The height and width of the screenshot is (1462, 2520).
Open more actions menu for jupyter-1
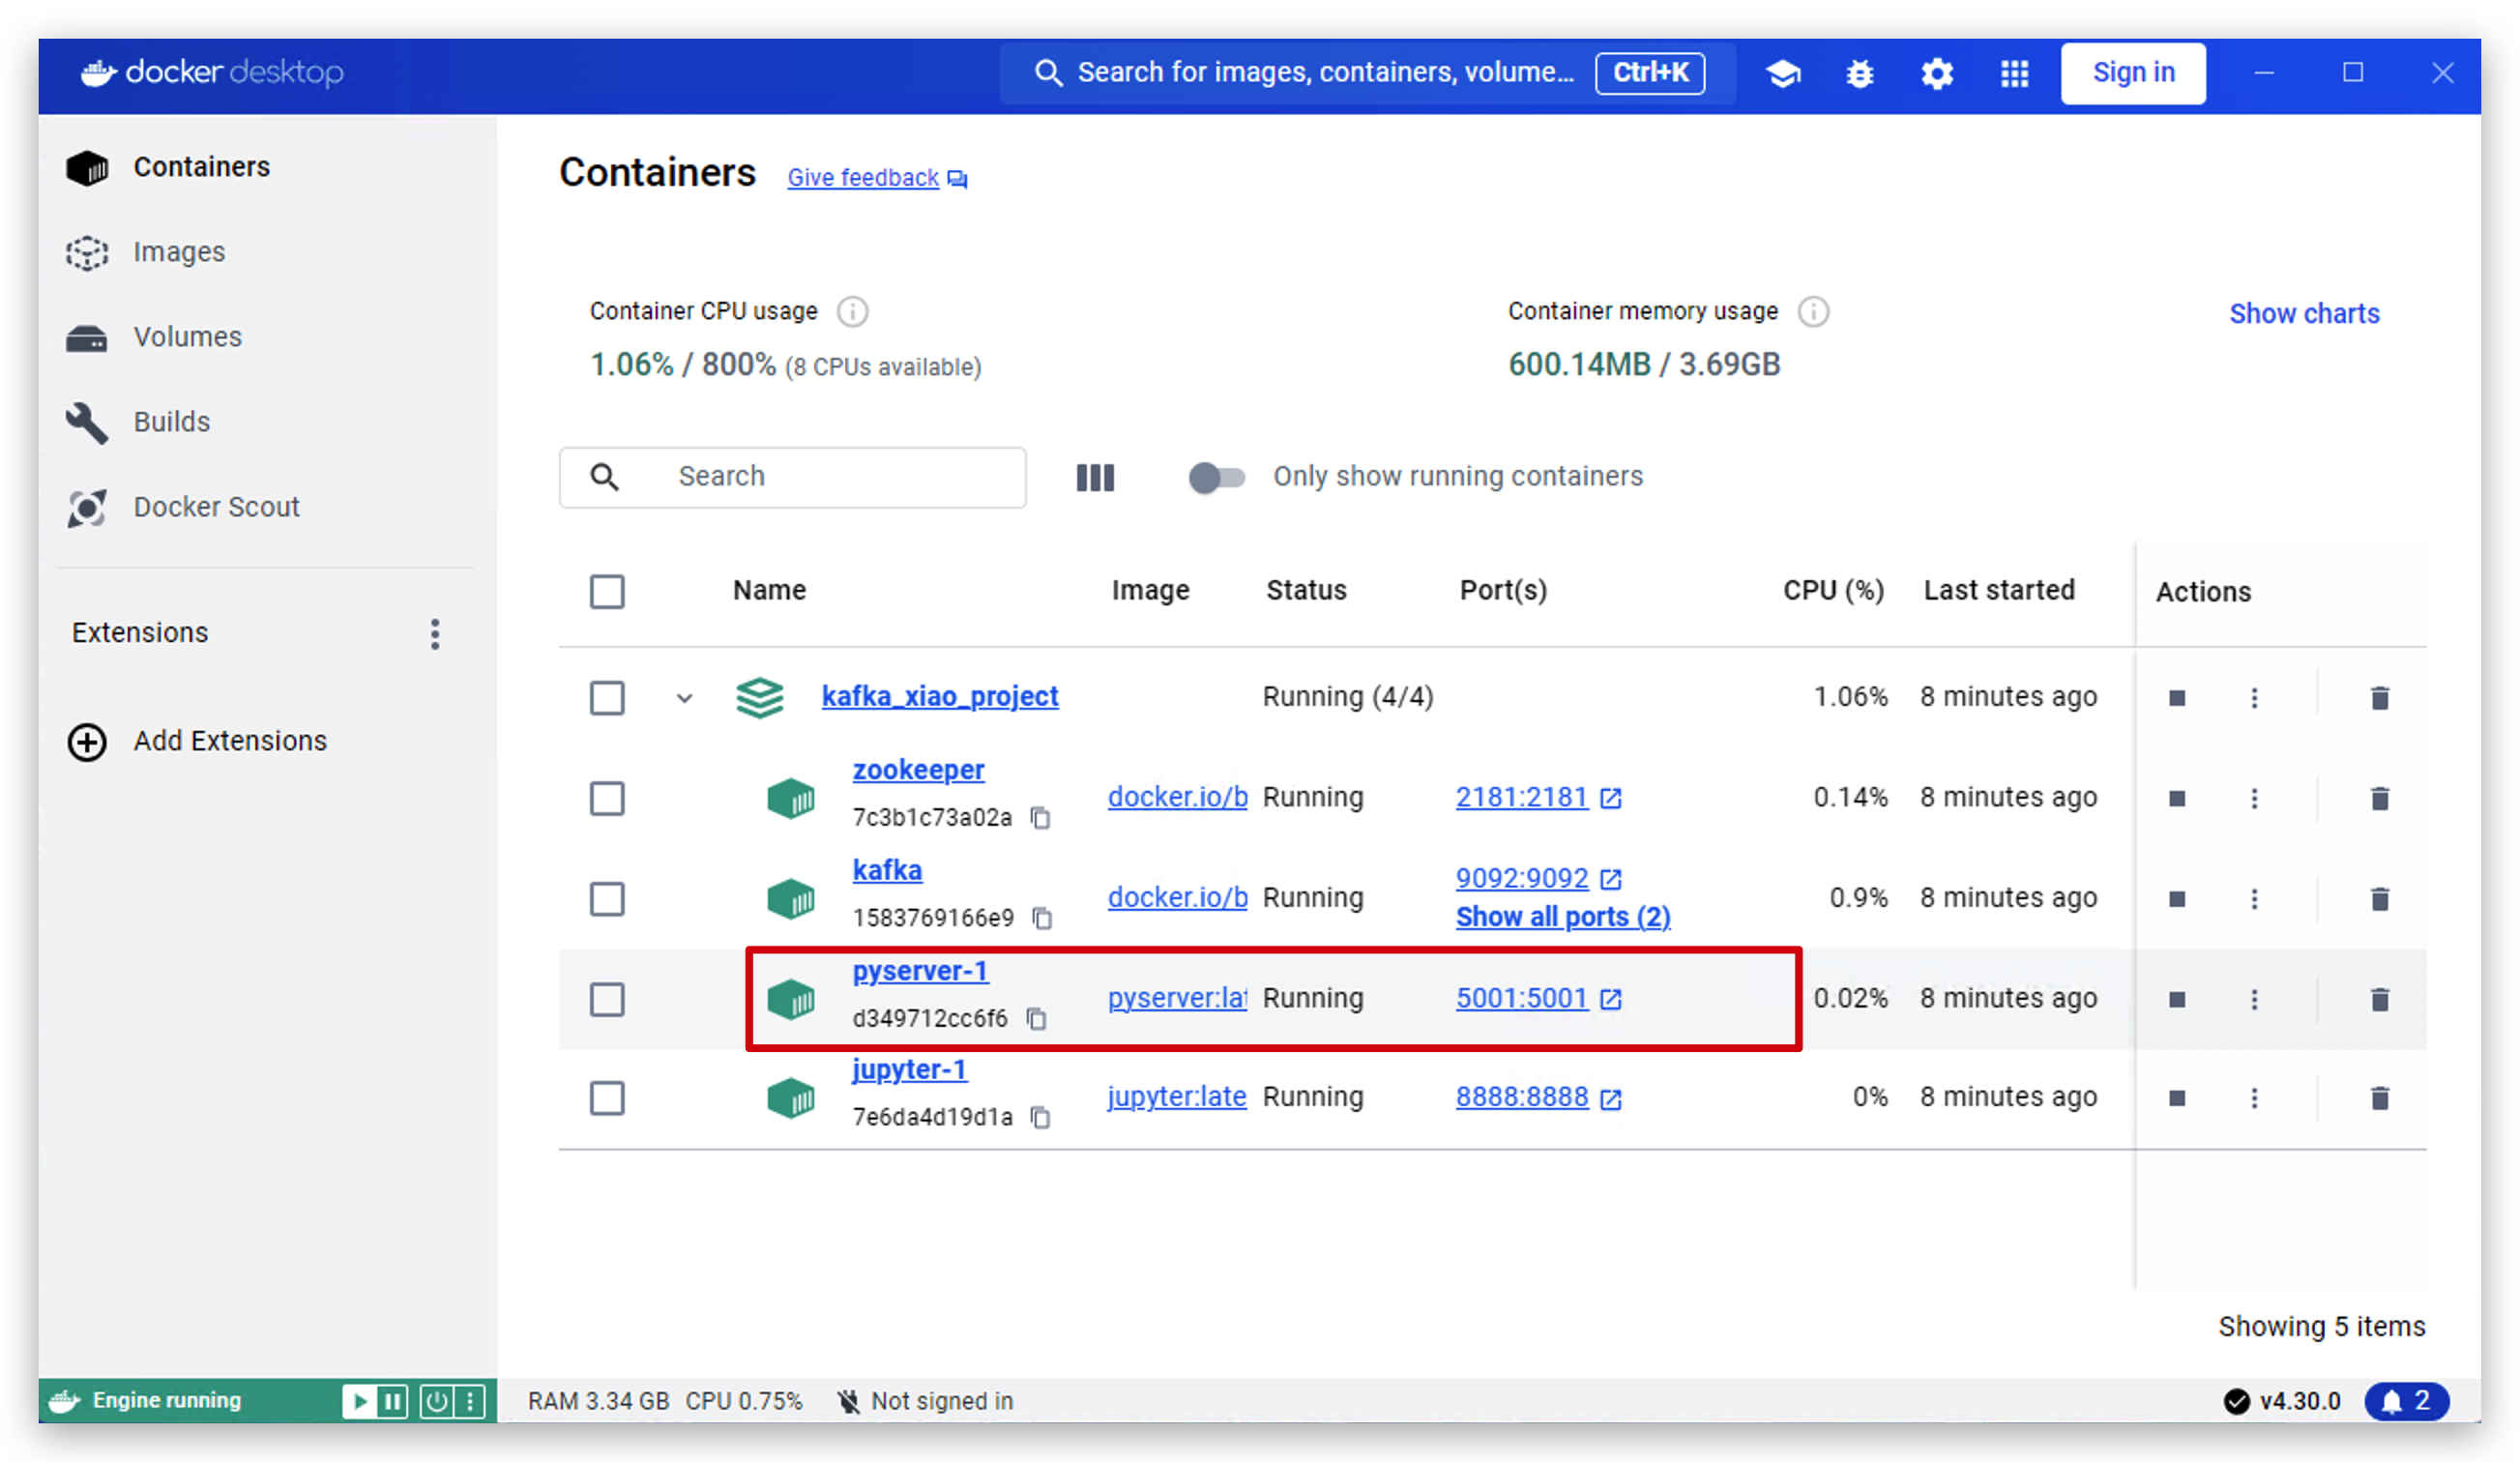pos(2254,1098)
